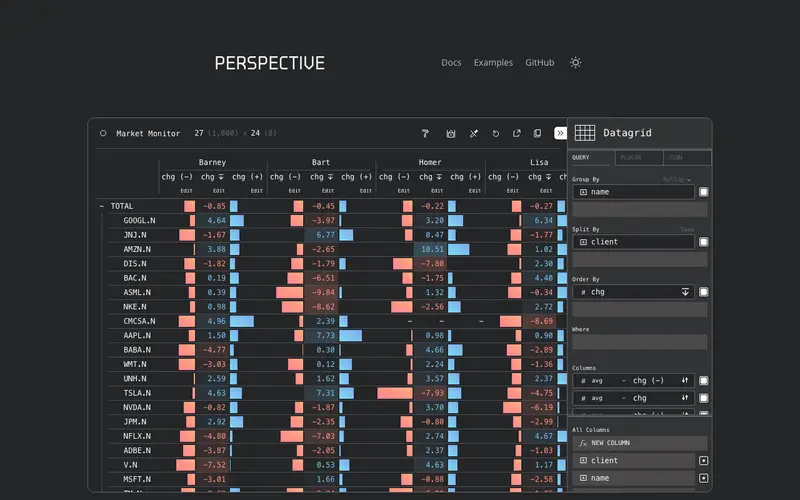
Task: Uncheck the chg (-) column checkbox
Action: (x=704, y=381)
